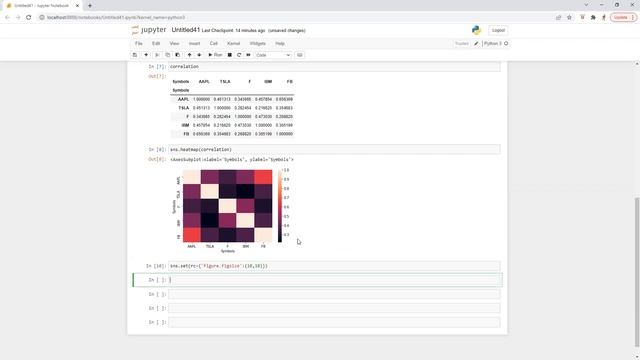Insert cell below with plus icon
Image resolution: width=640 pixels, height=360 pixels.
pos(146,55)
